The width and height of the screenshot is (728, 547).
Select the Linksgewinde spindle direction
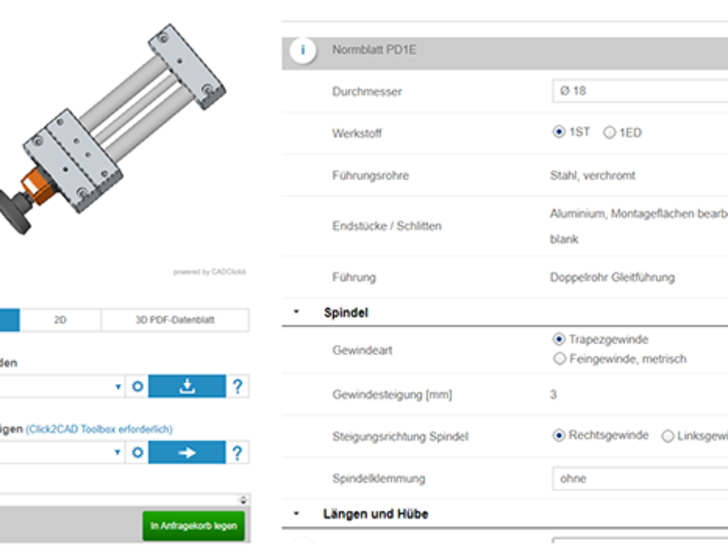coord(667,436)
